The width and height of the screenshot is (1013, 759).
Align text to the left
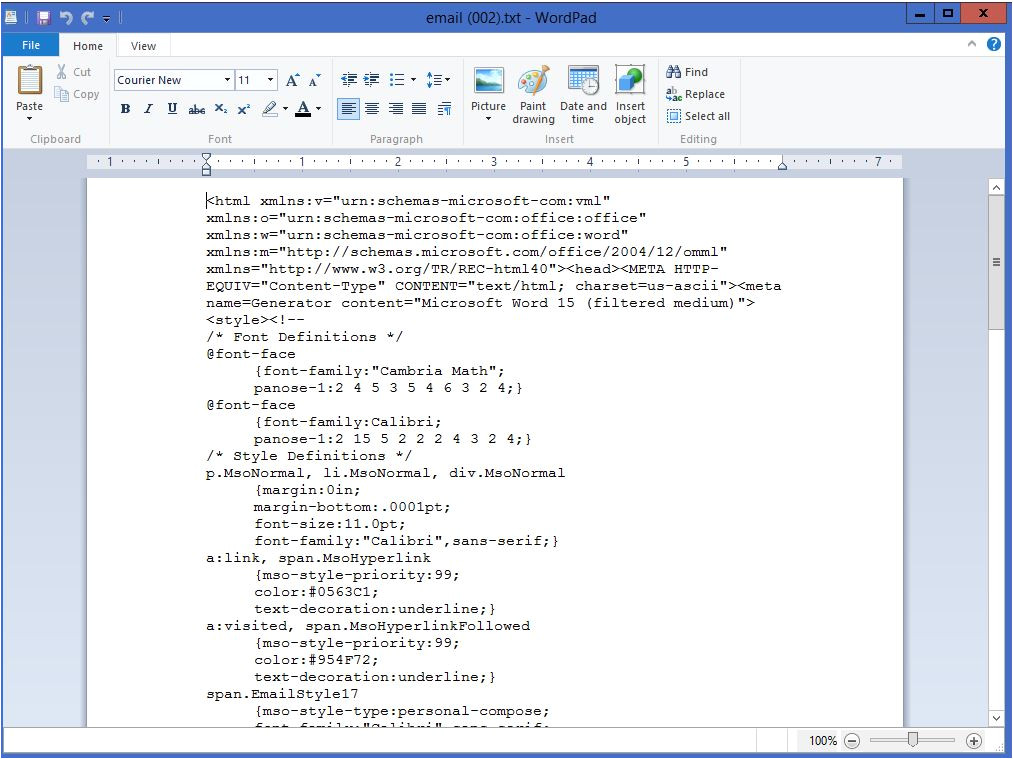[348, 109]
